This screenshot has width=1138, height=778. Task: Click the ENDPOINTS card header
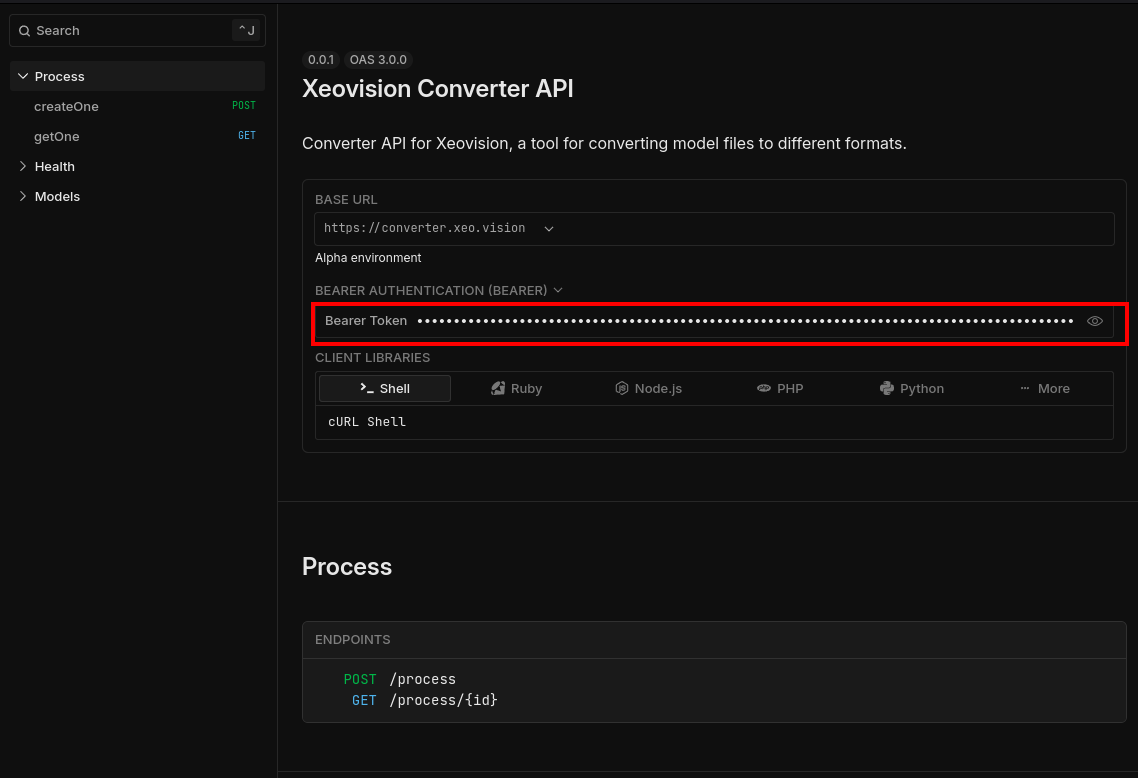(x=714, y=640)
